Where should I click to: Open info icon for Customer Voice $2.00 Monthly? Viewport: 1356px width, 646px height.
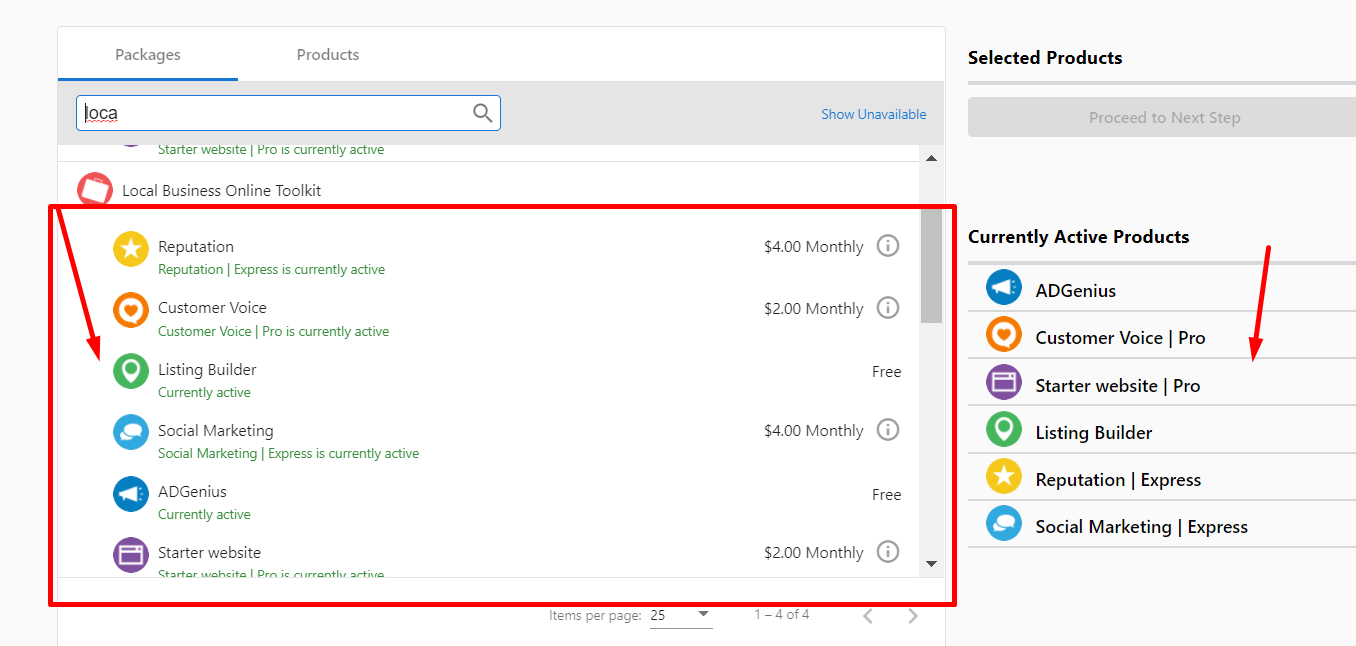[888, 308]
